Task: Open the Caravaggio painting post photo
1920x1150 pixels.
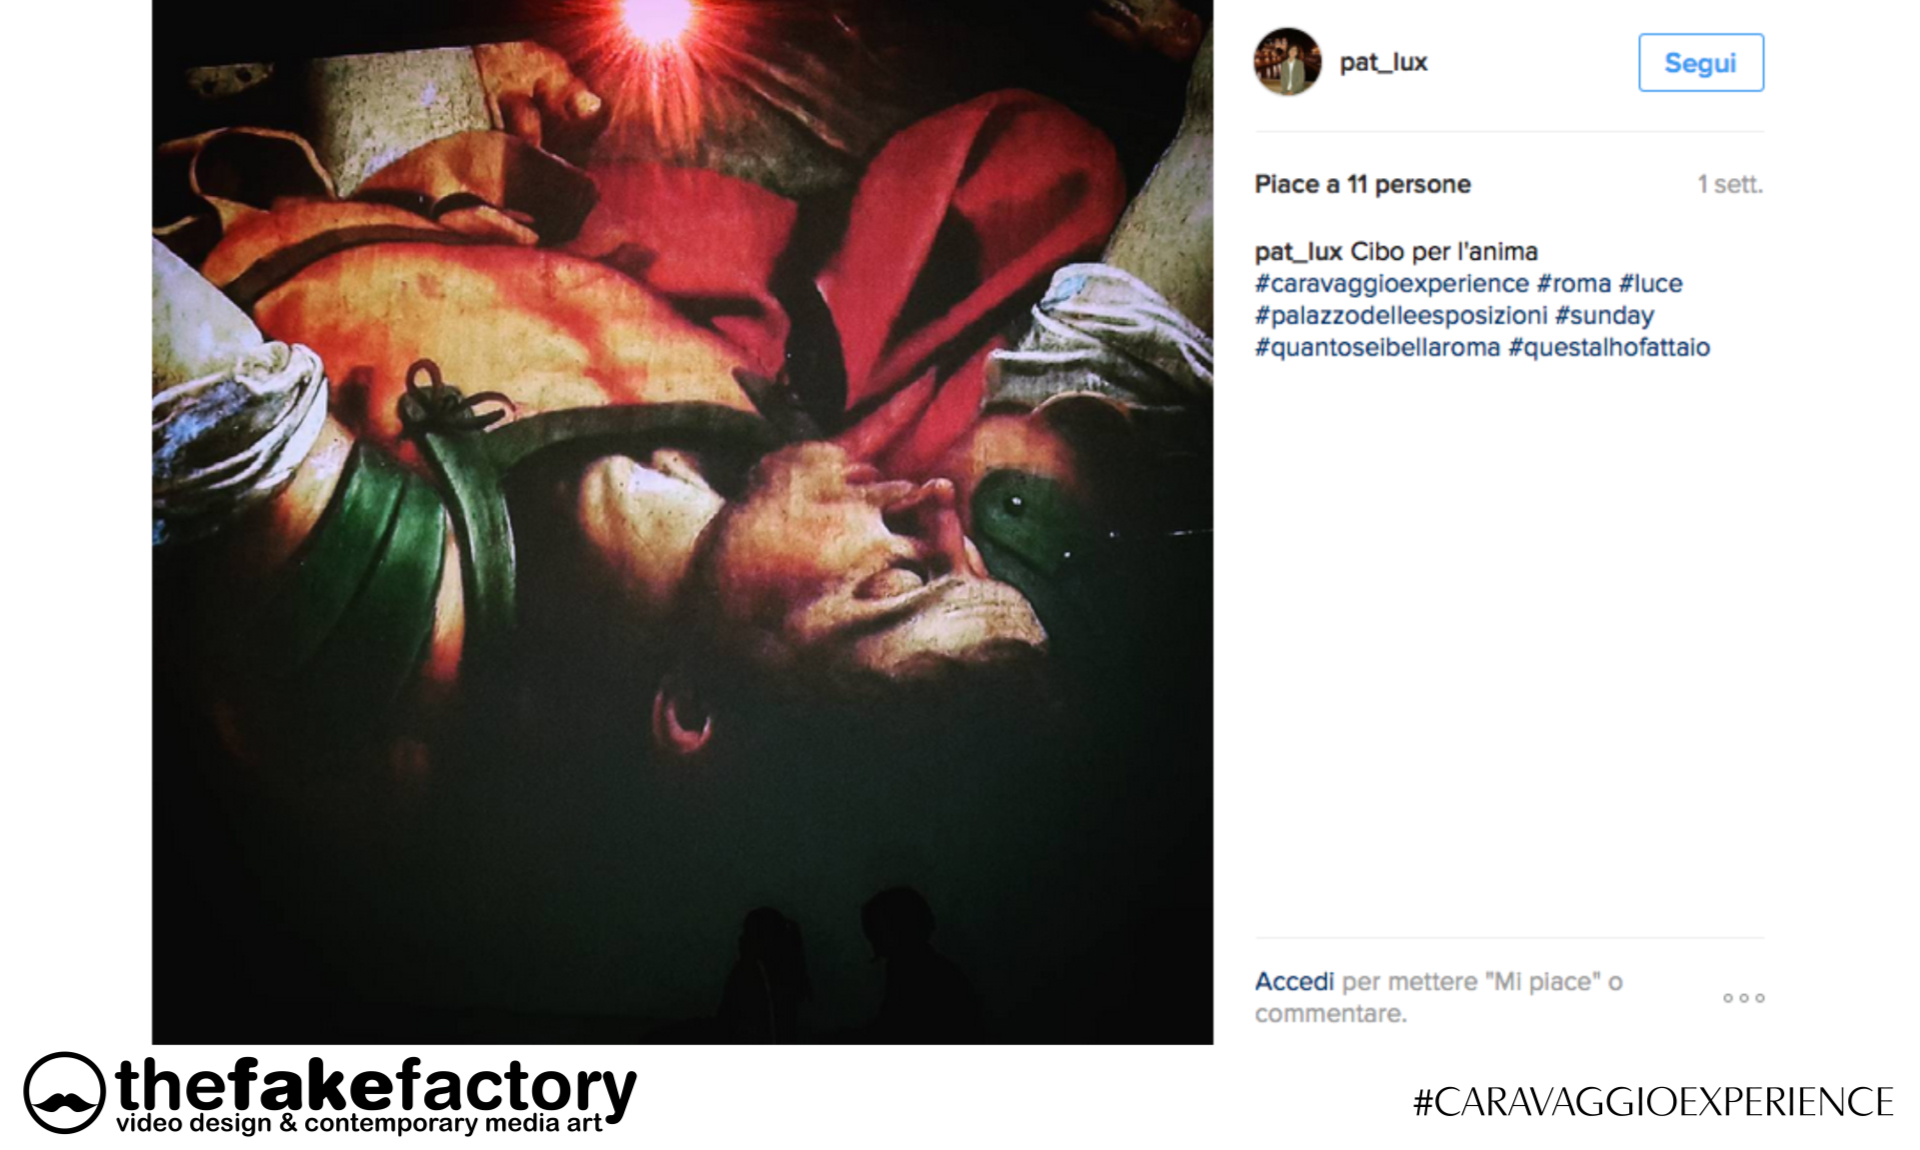Action: (682, 522)
